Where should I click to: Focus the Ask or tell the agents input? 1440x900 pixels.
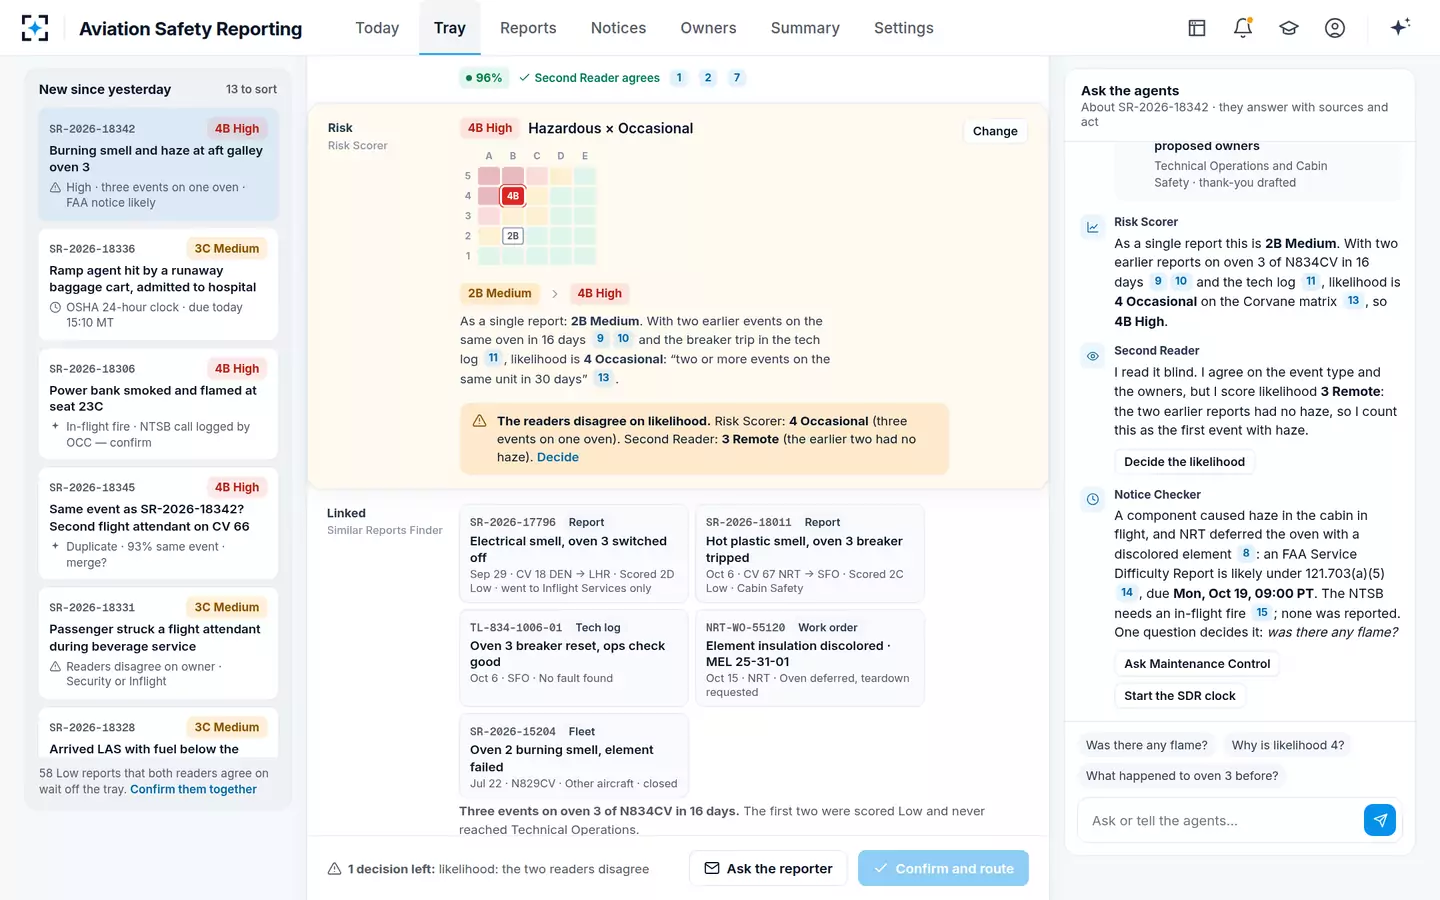click(1220, 821)
